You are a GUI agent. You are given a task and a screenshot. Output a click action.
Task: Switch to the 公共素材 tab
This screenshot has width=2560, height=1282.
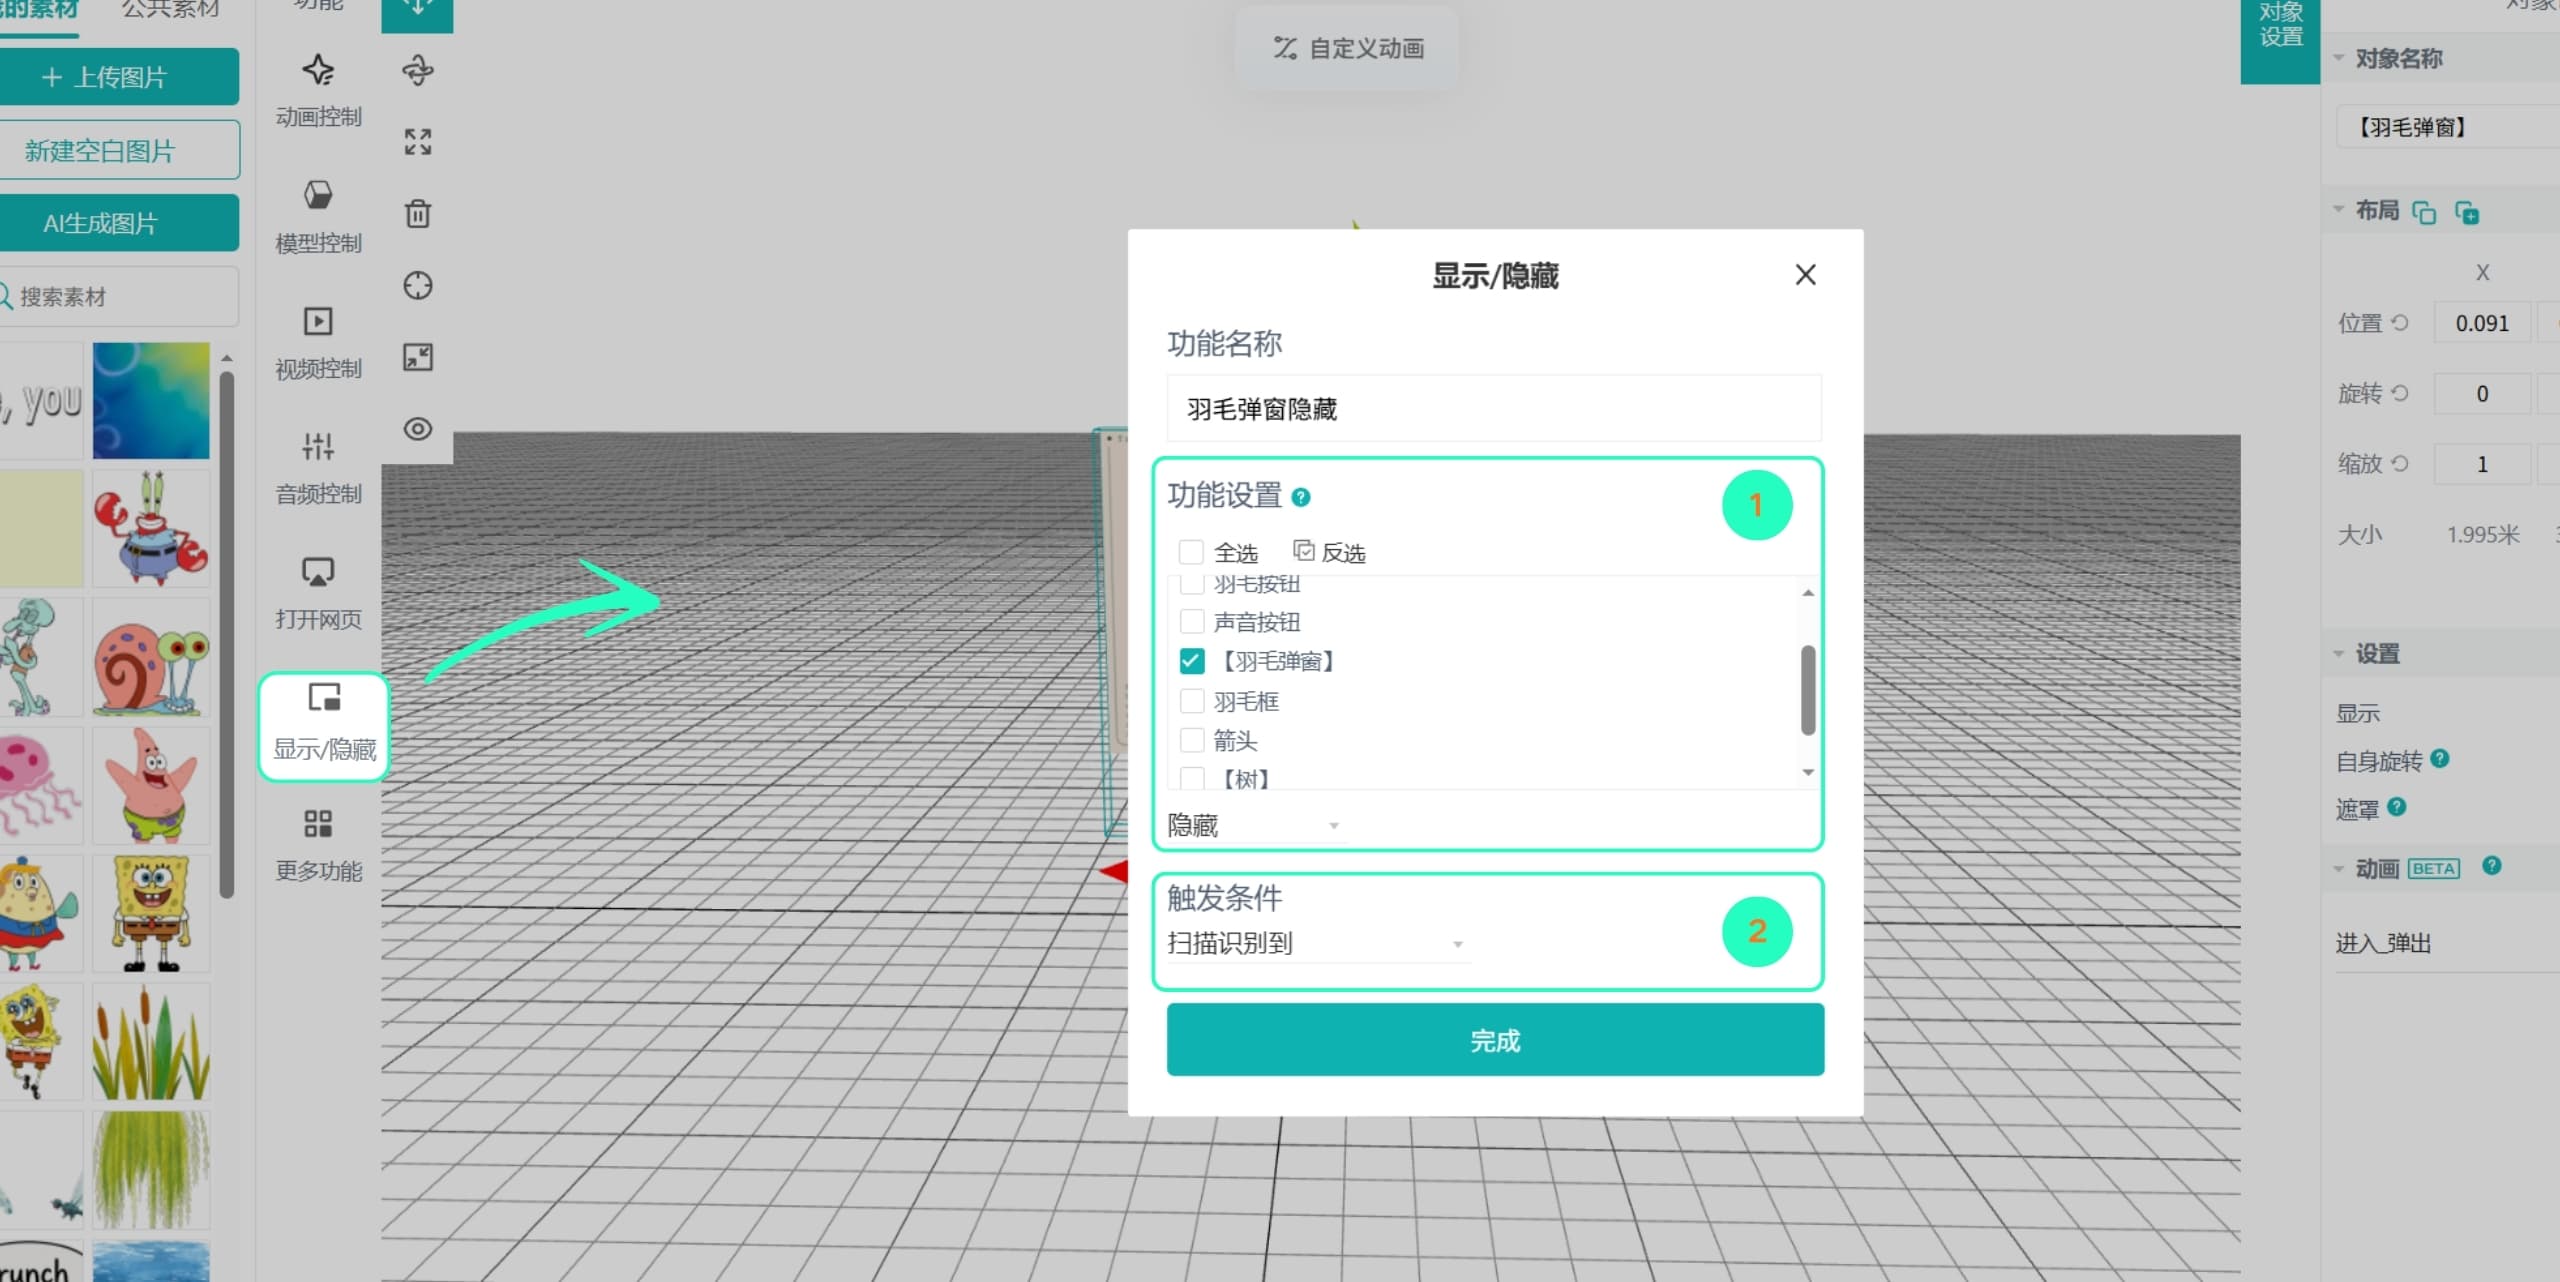170,9
